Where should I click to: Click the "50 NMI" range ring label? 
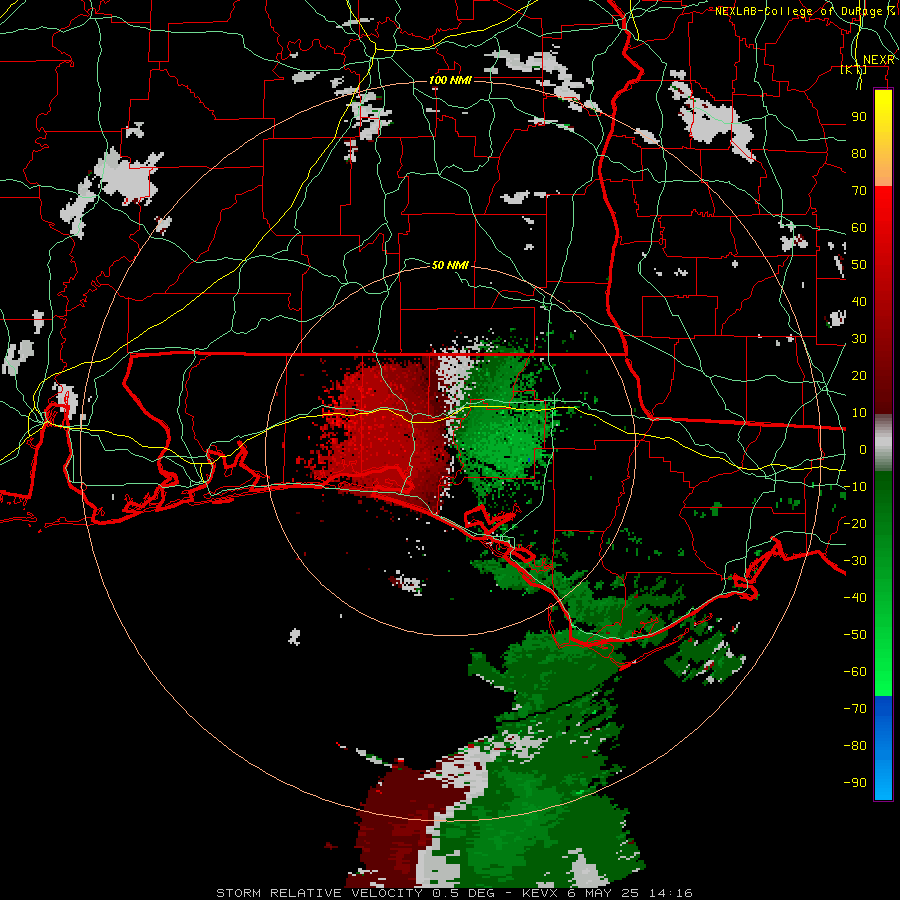(450, 265)
